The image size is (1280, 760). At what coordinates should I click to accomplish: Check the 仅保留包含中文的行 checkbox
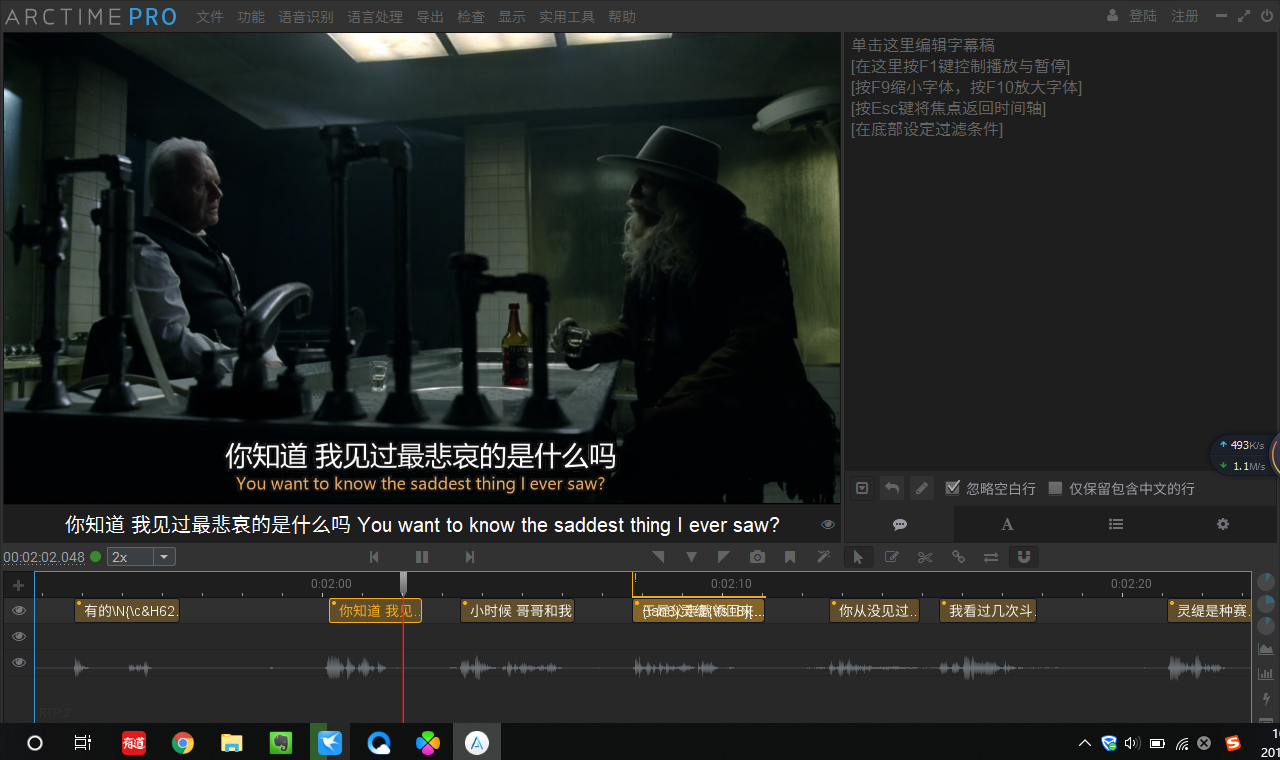pos(1055,488)
